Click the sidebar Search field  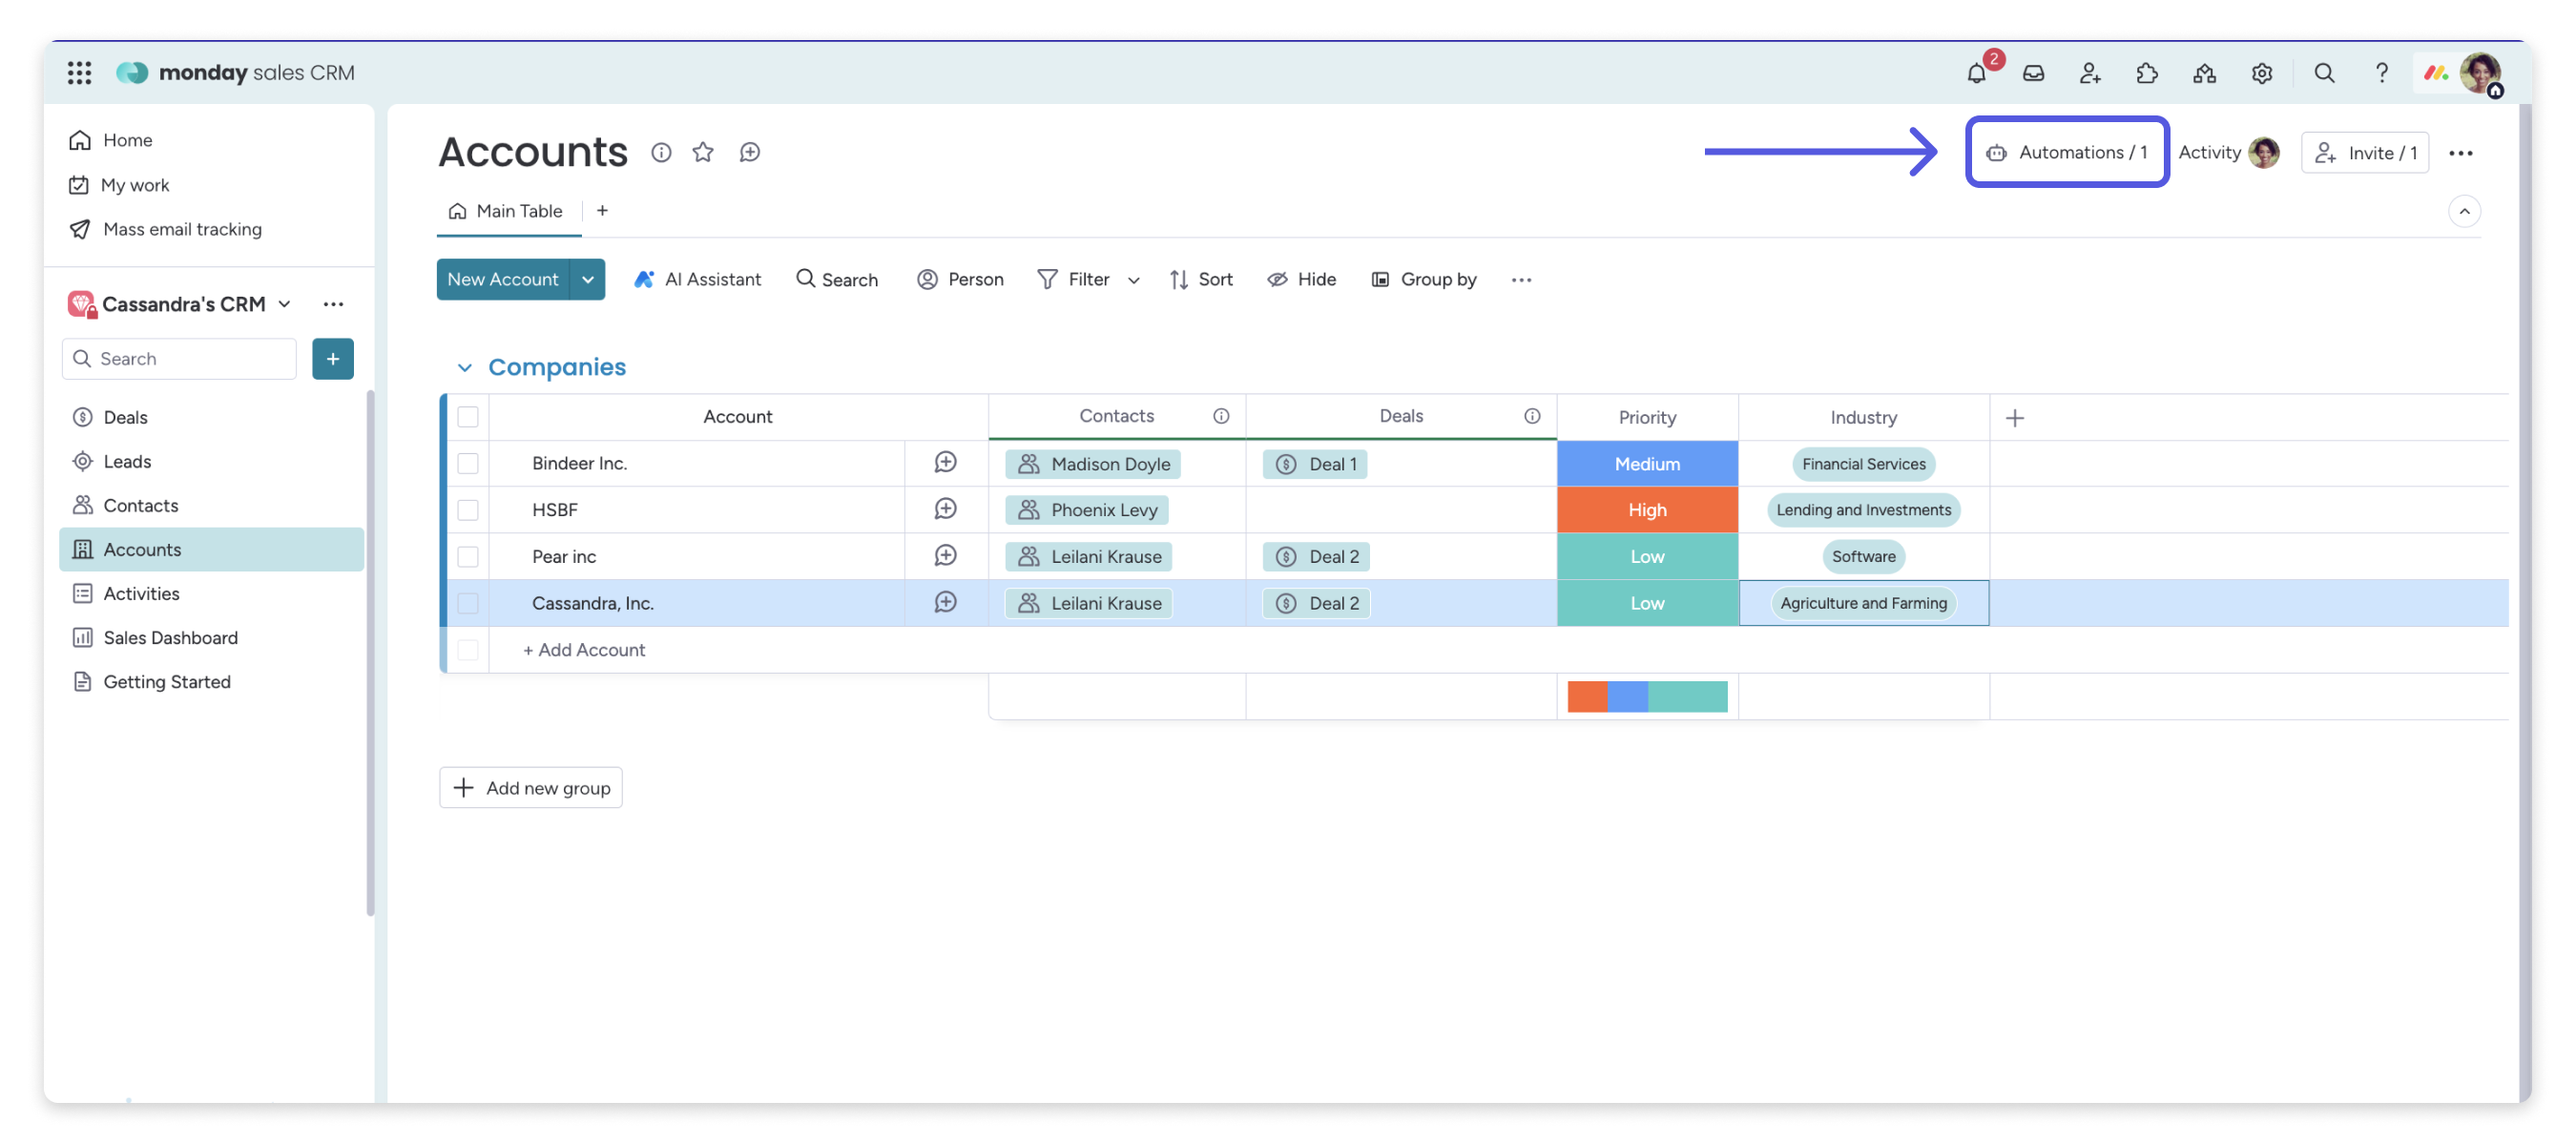pos(179,359)
